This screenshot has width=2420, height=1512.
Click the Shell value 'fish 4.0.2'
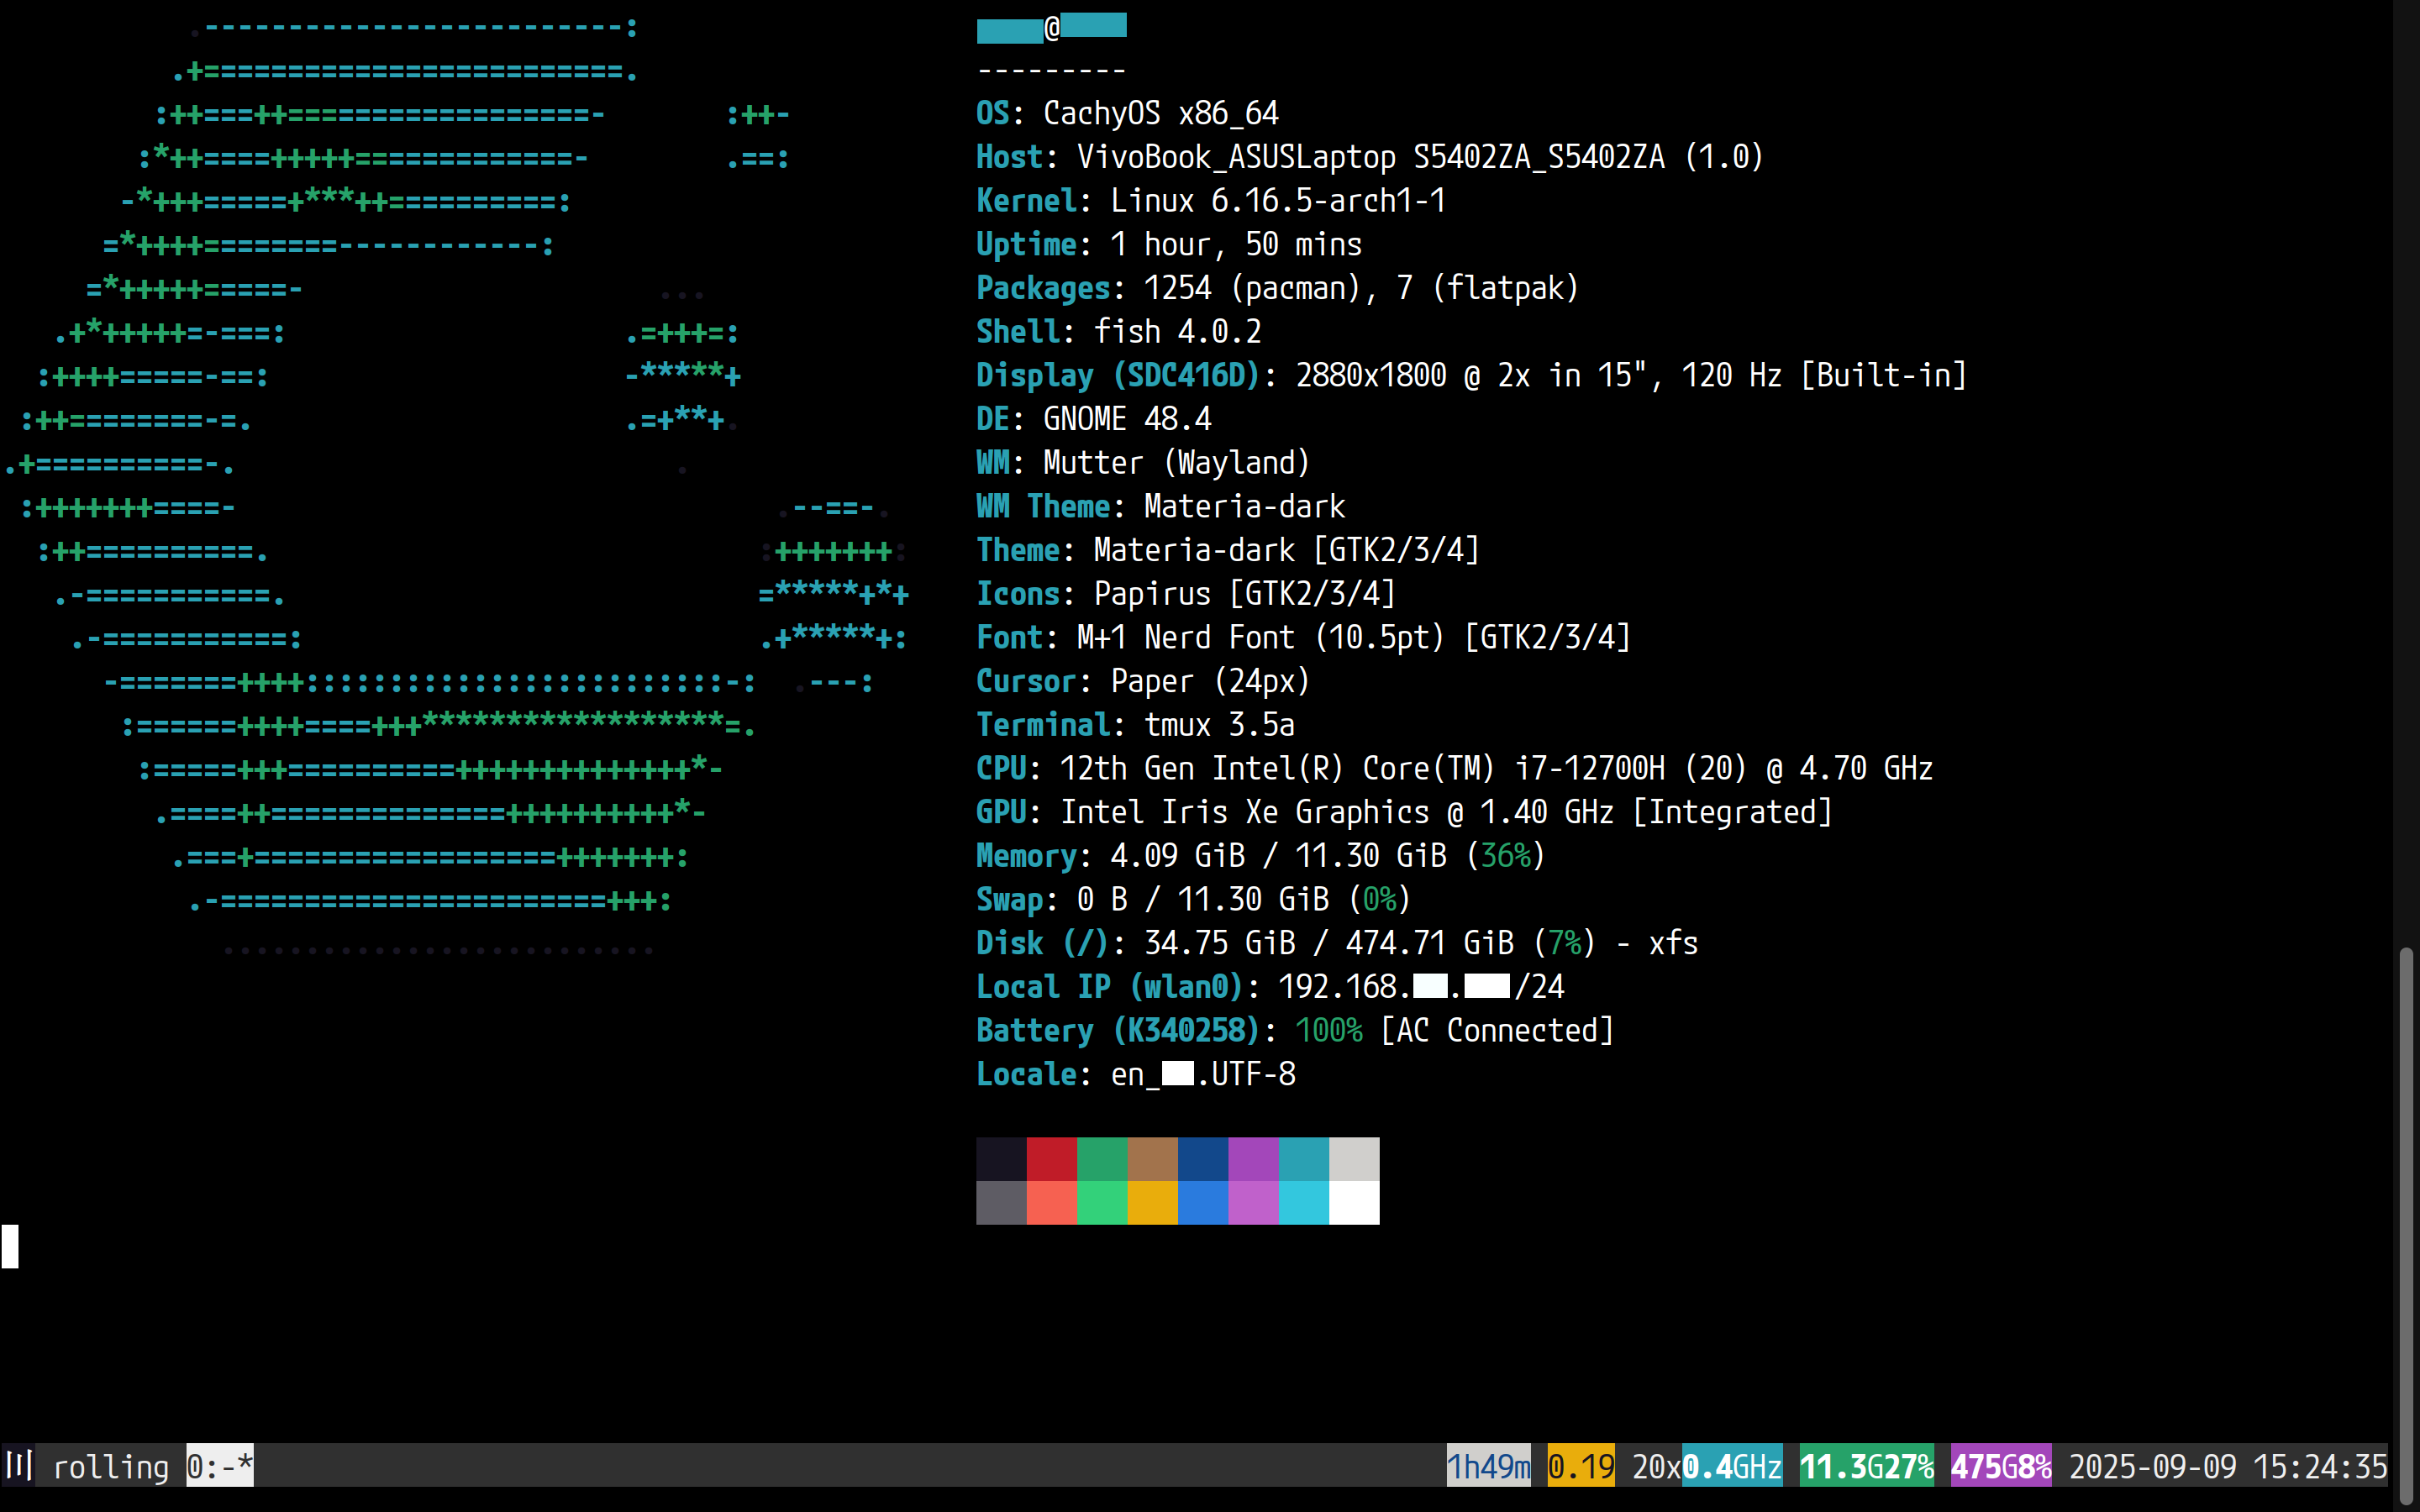tap(1178, 331)
